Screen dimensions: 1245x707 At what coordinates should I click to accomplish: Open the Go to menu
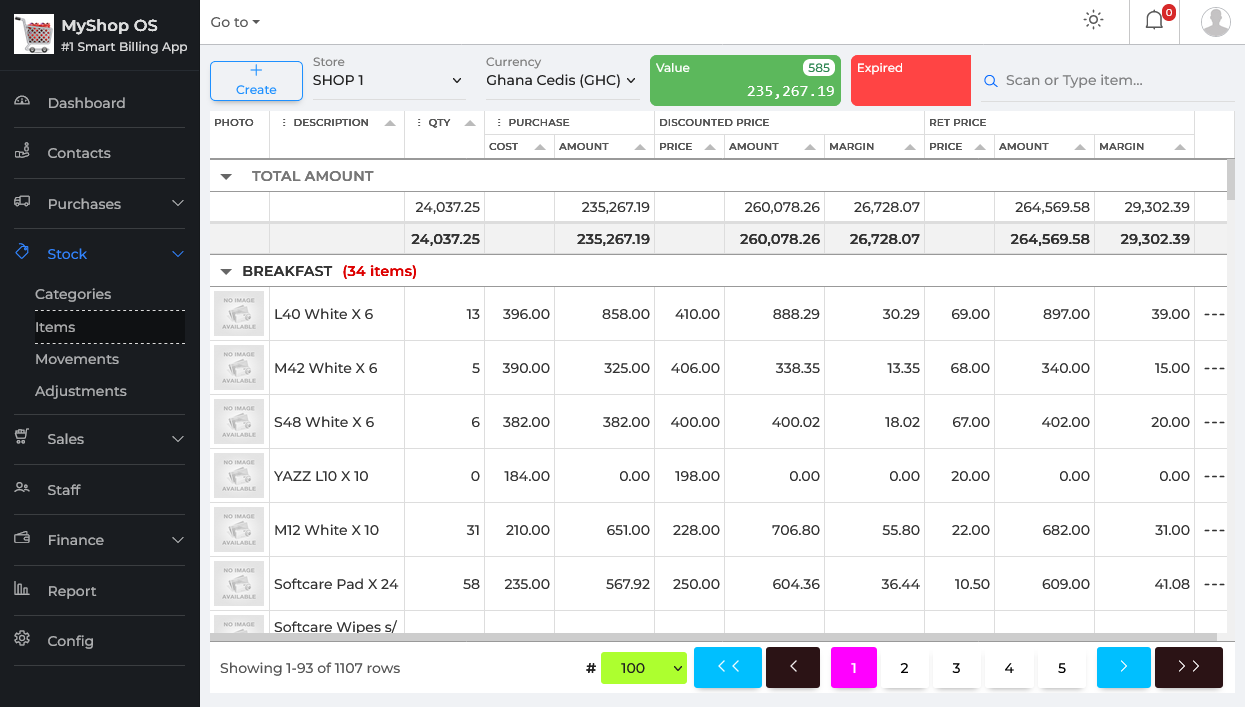pyautogui.click(x=235, y=22)
